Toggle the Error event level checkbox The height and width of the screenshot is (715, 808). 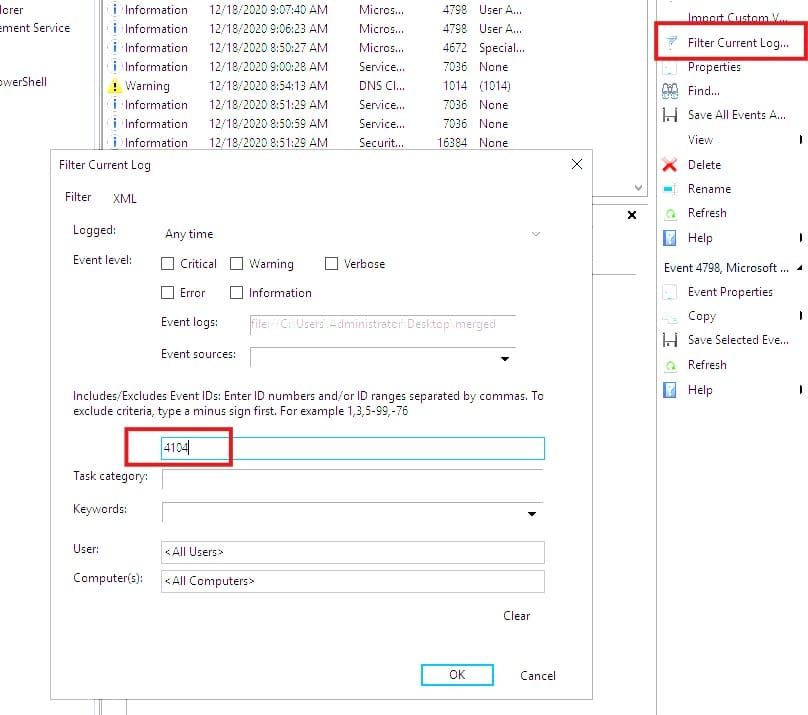point(168,293)
